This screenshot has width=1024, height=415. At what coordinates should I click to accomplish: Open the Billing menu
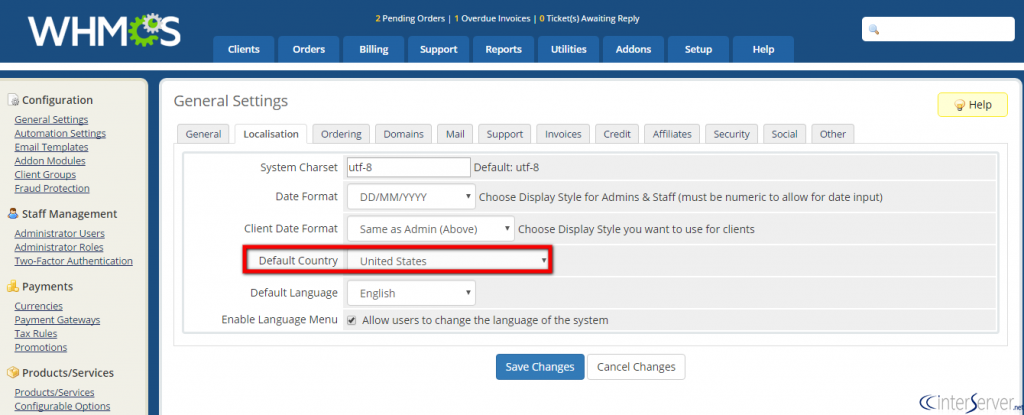(x=374, y=49)
